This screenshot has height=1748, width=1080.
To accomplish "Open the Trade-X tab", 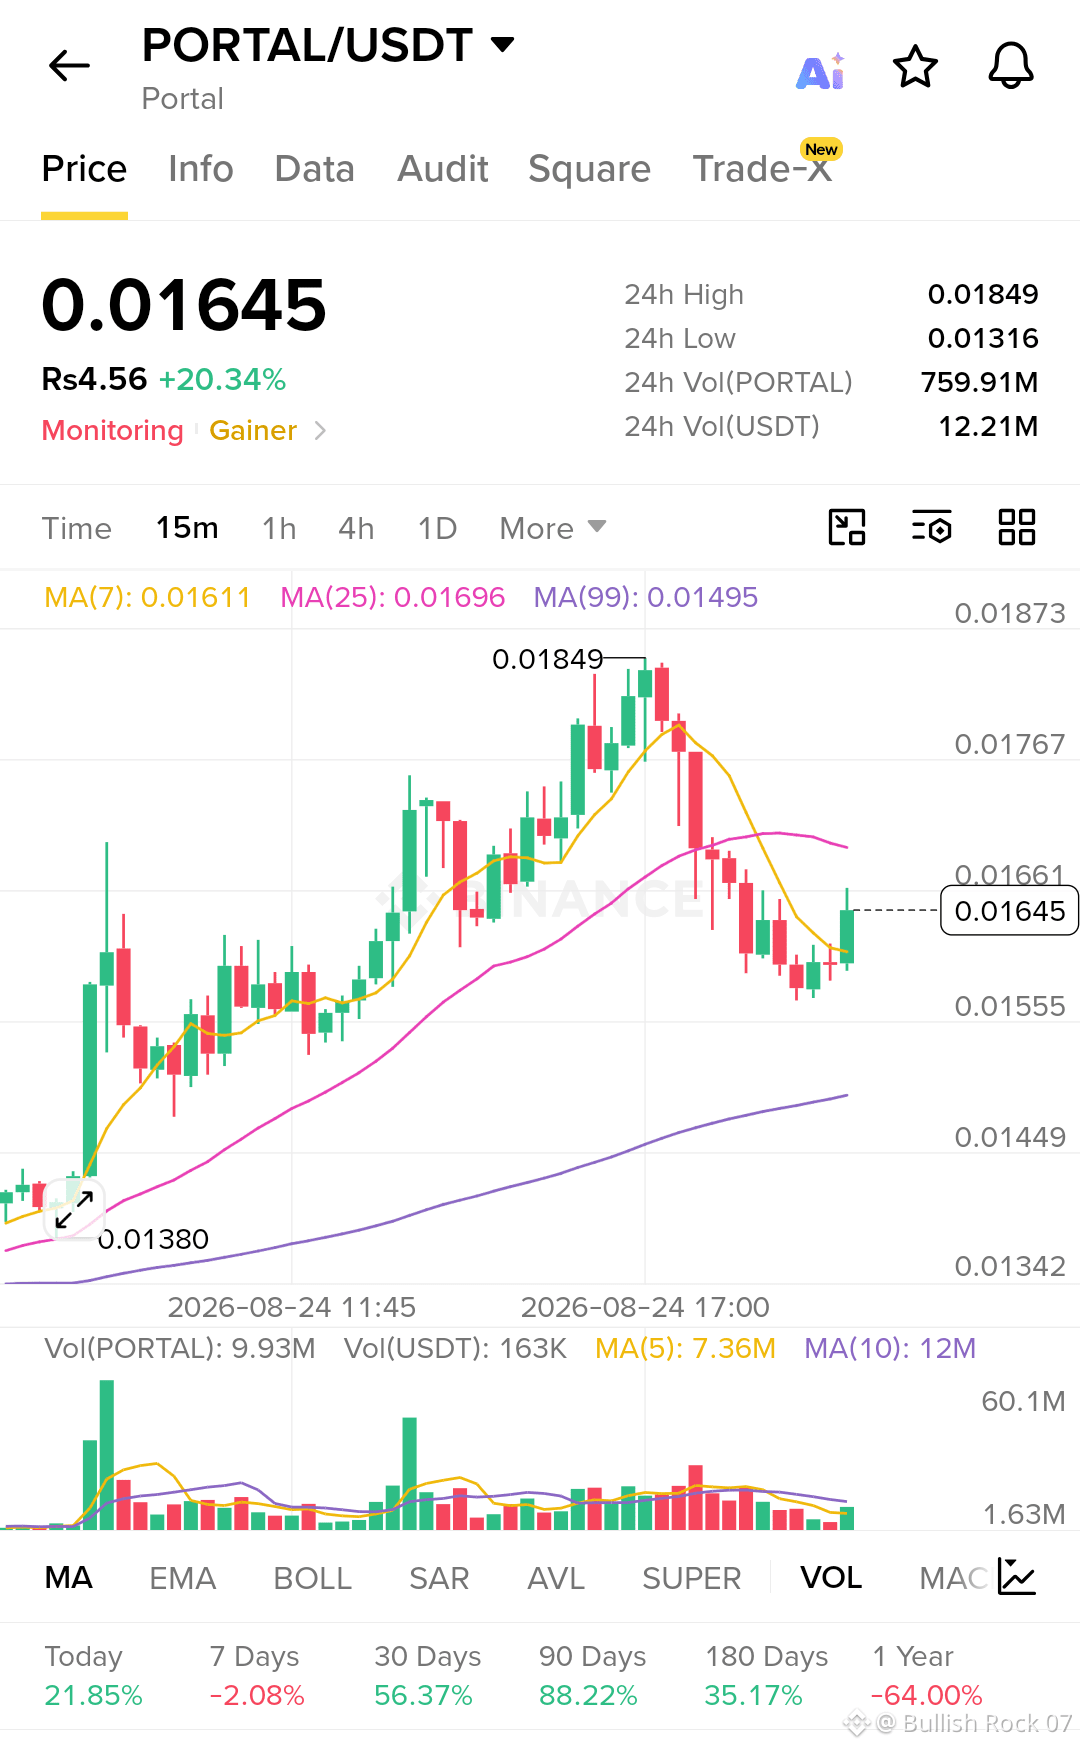I will (762, 169).
